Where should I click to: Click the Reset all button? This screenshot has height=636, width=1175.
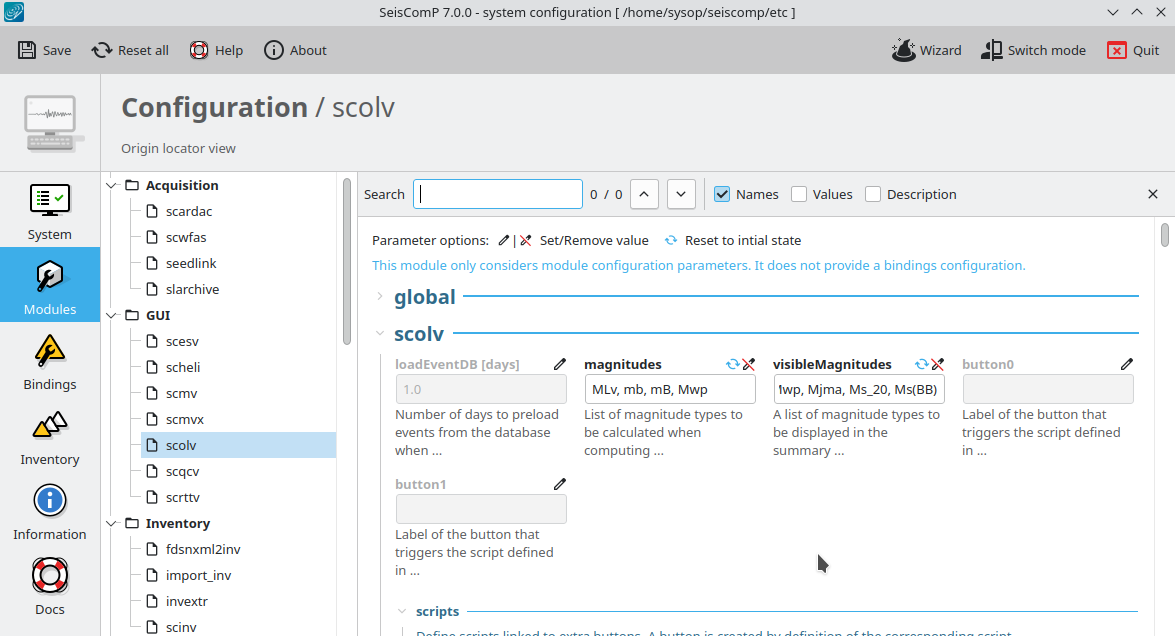coord(130,50)
